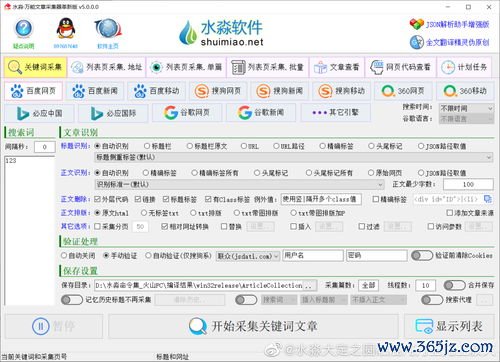Image resolution: width=500 pixels, height=362 pixels.
Task: Select 百度移动 search engine
Action: [x=156, y=91]
